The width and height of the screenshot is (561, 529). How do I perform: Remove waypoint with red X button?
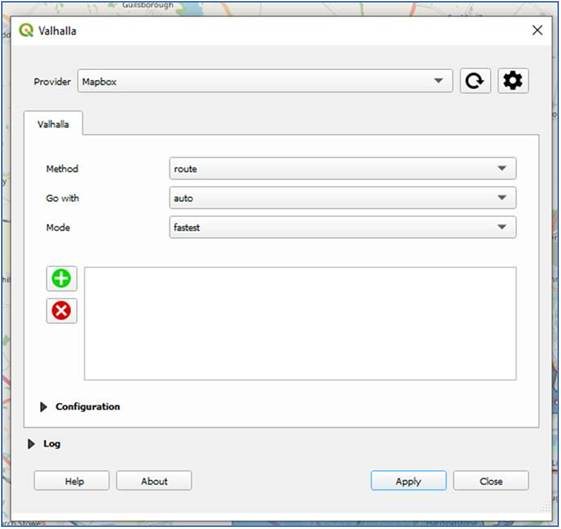coord(62,310)
